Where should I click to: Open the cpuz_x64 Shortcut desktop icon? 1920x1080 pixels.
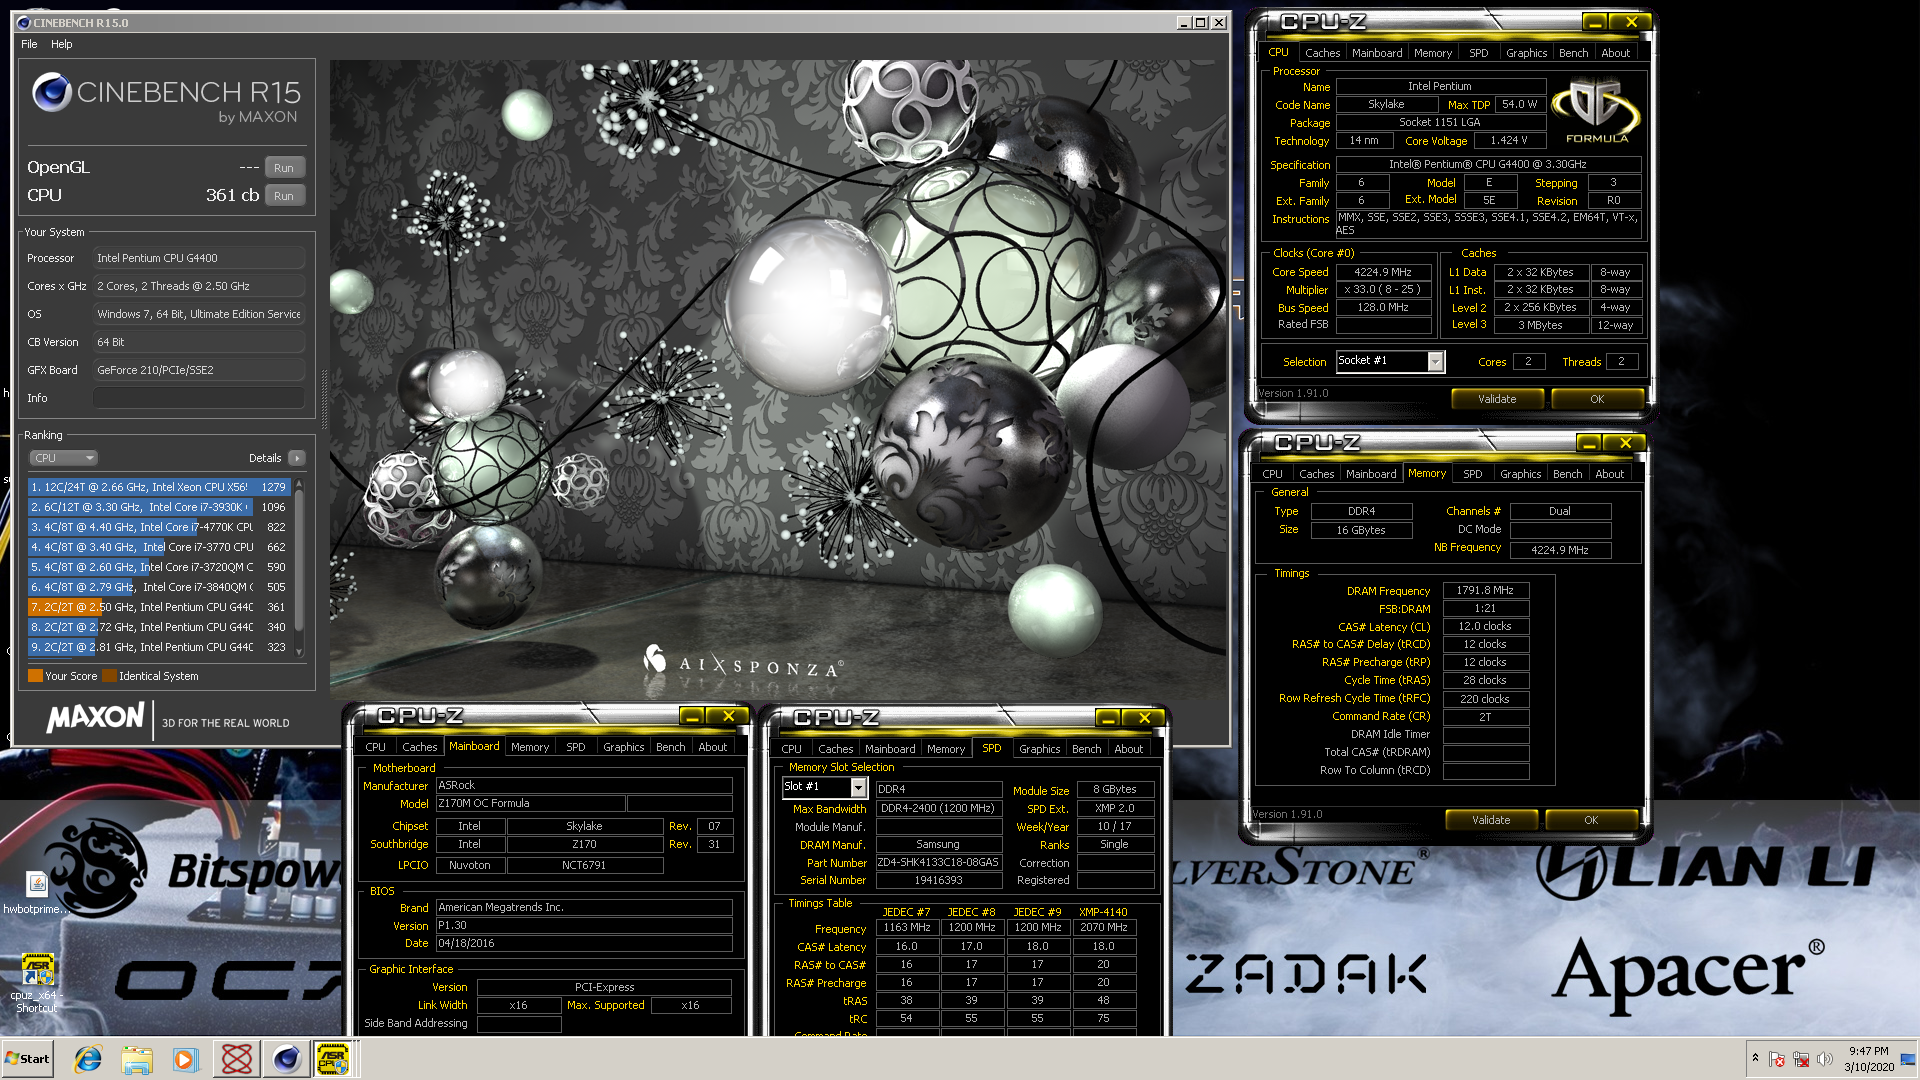tap(37, 983)
